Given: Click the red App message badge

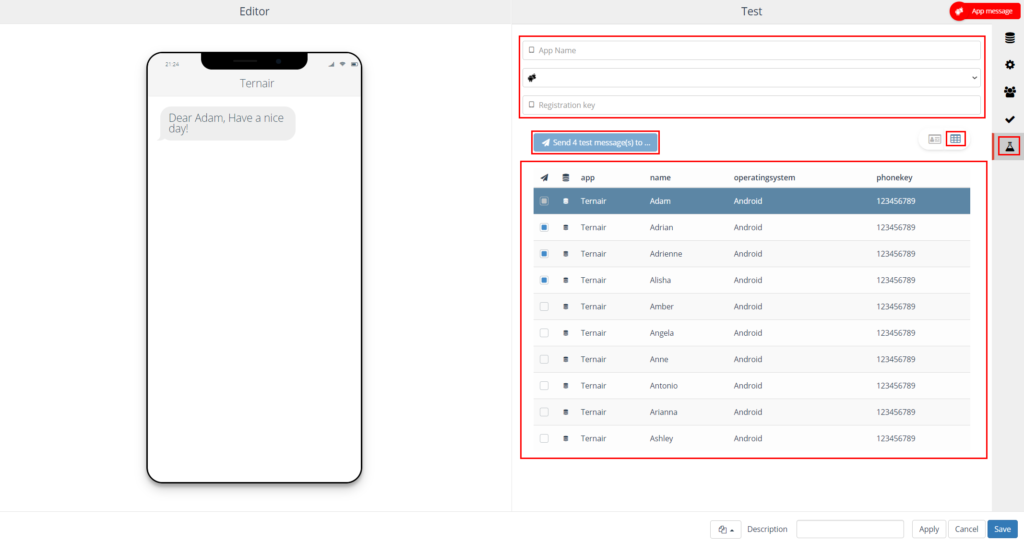Looking at the screenshot, I should coord(984,11).
